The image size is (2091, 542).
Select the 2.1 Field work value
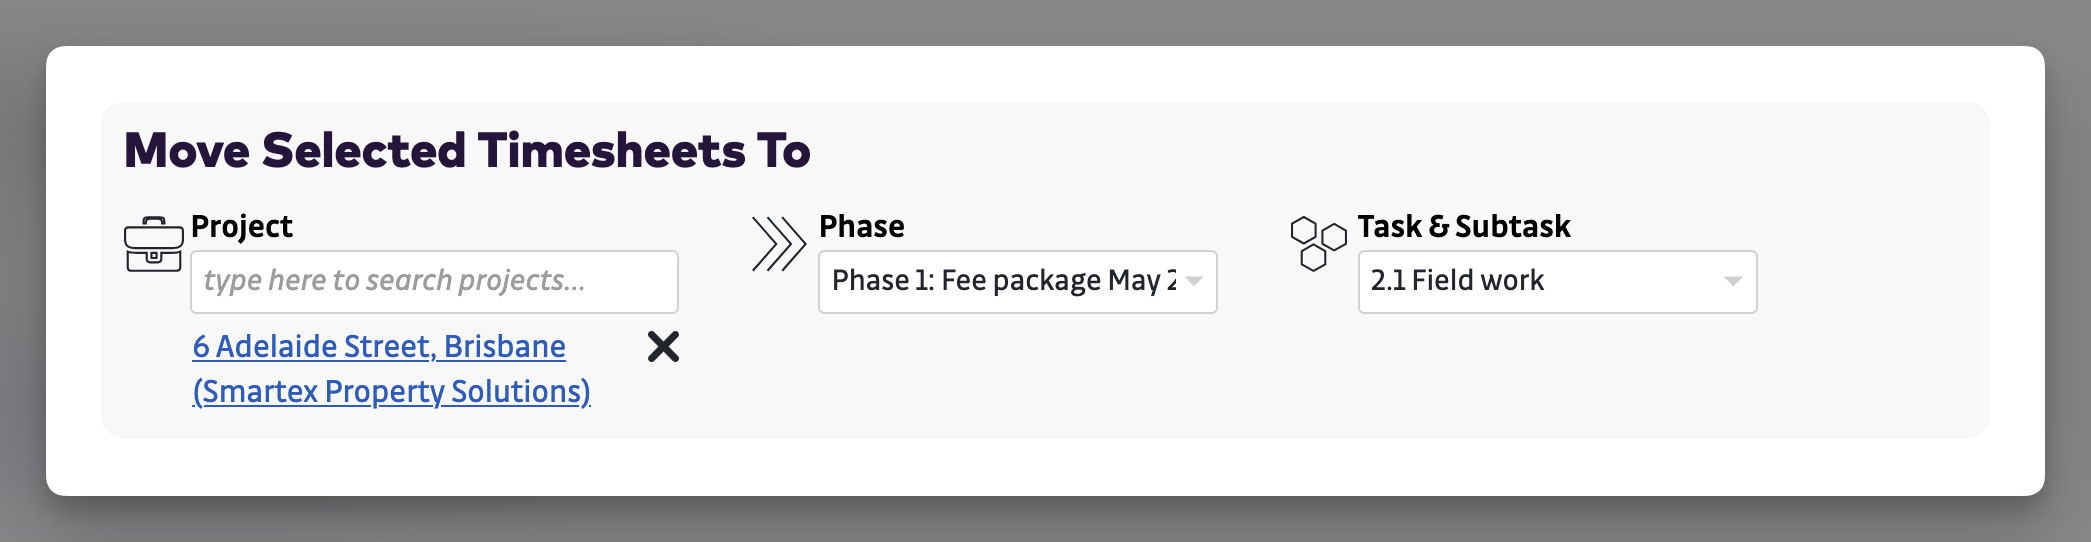click(x=1457, y=281)
